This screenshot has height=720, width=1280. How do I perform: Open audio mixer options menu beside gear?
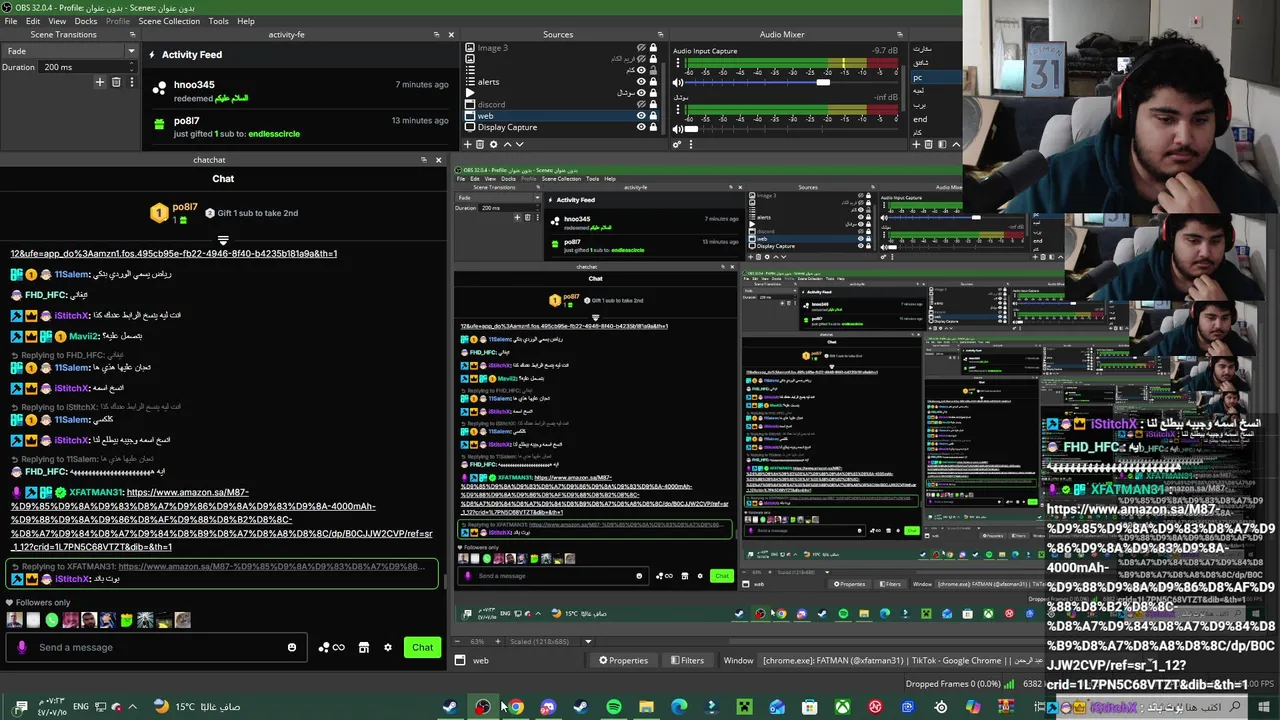click(x=691, y=144)
